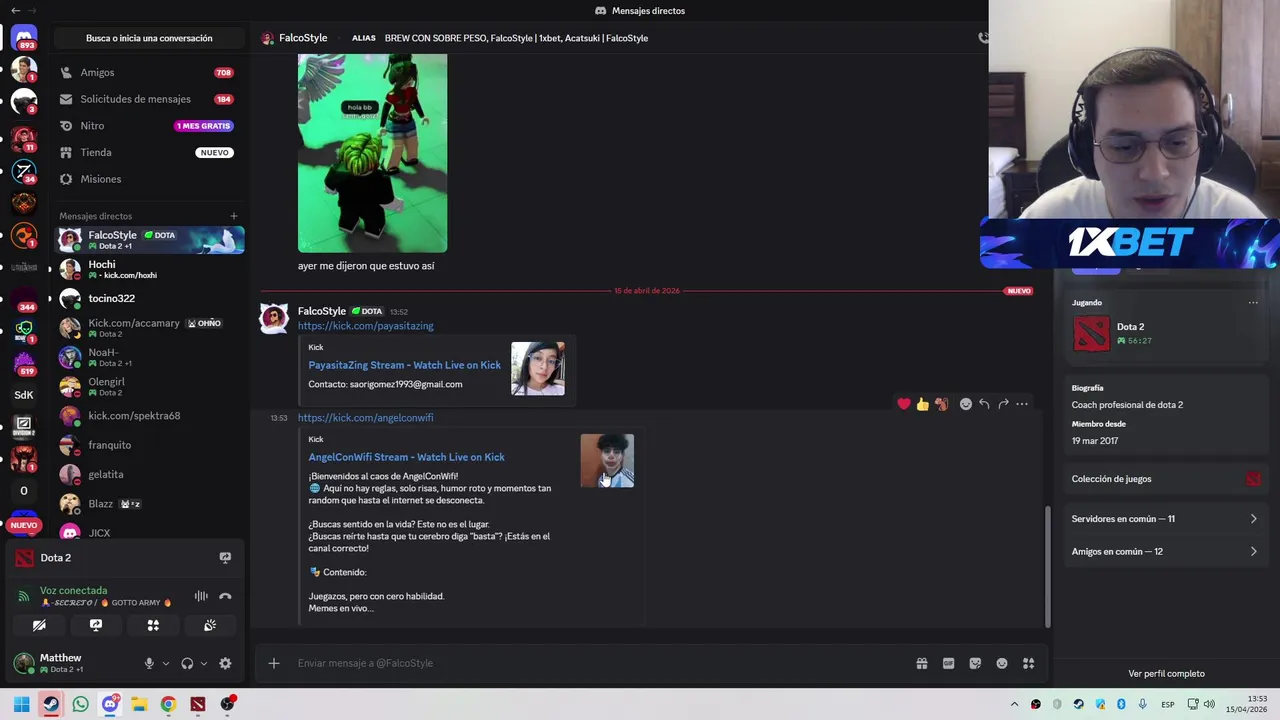Create new DM with plus icon

click(x=233, y=216)
